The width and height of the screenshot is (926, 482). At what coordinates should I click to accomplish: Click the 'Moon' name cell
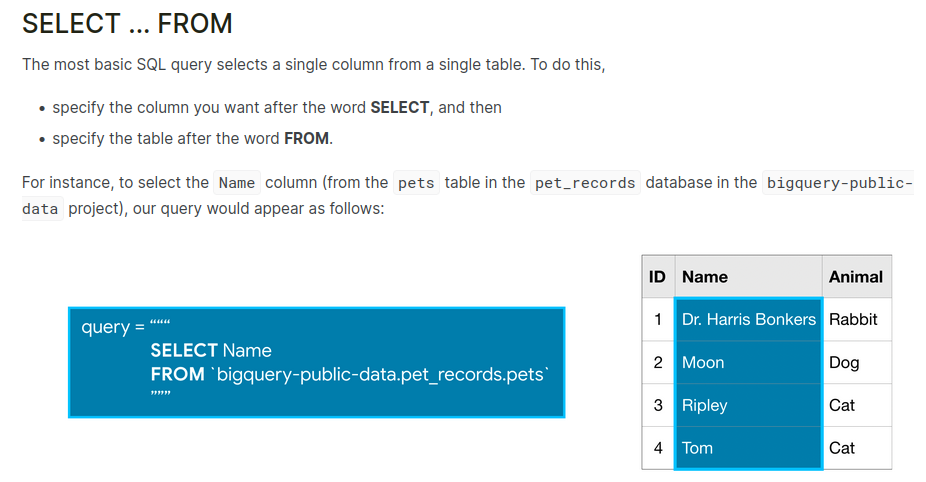click(703, 362)
